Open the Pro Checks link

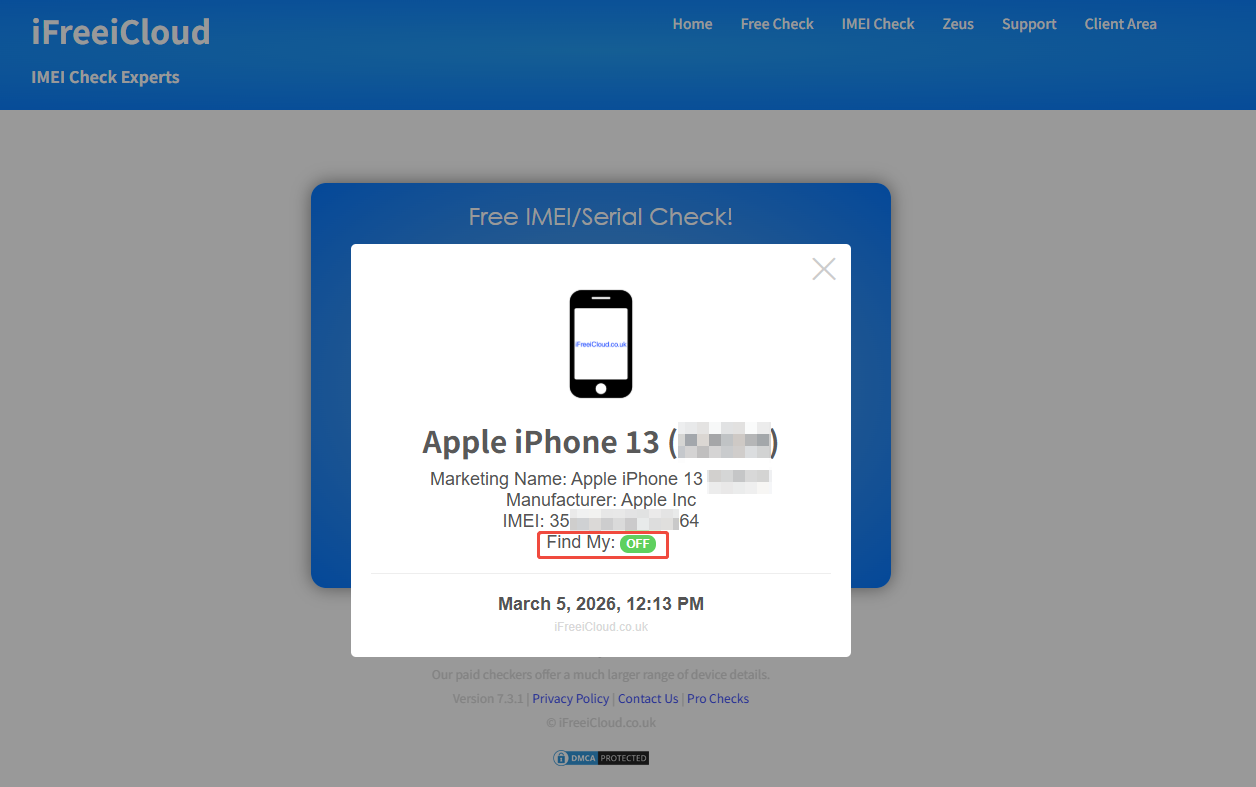tap(718, 698)
